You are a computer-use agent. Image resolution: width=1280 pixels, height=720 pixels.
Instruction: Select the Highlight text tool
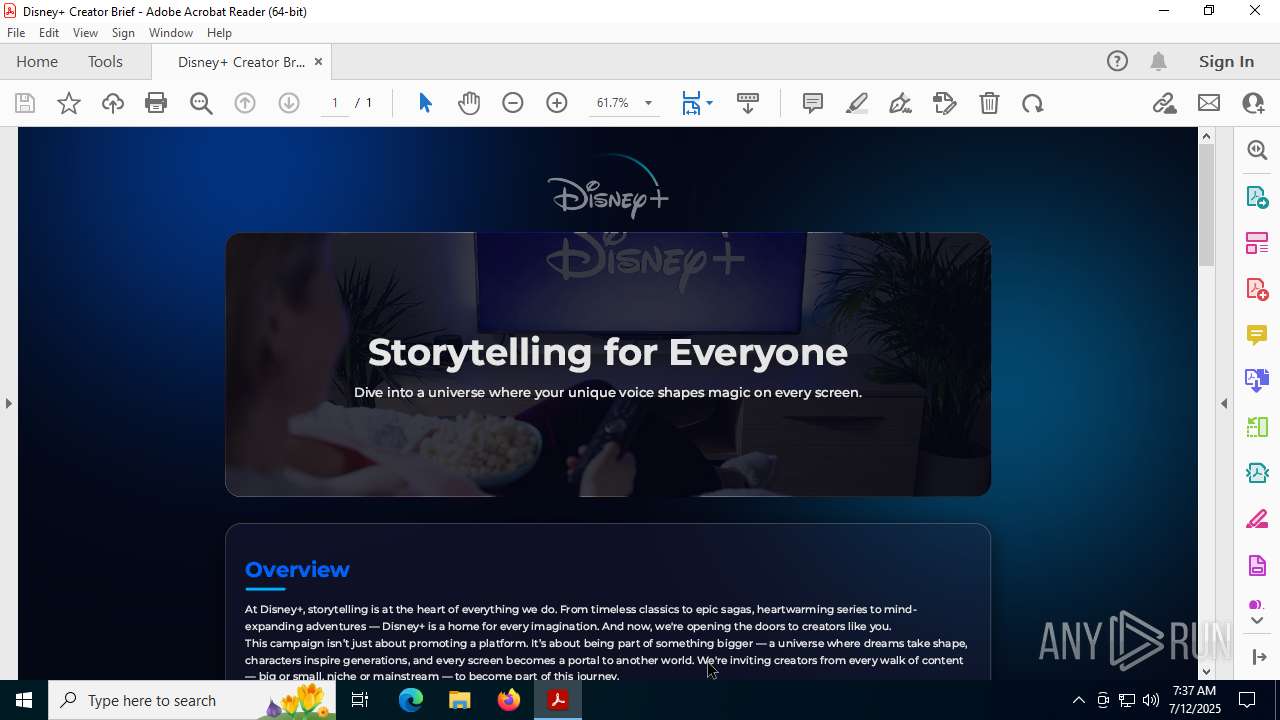857,103
